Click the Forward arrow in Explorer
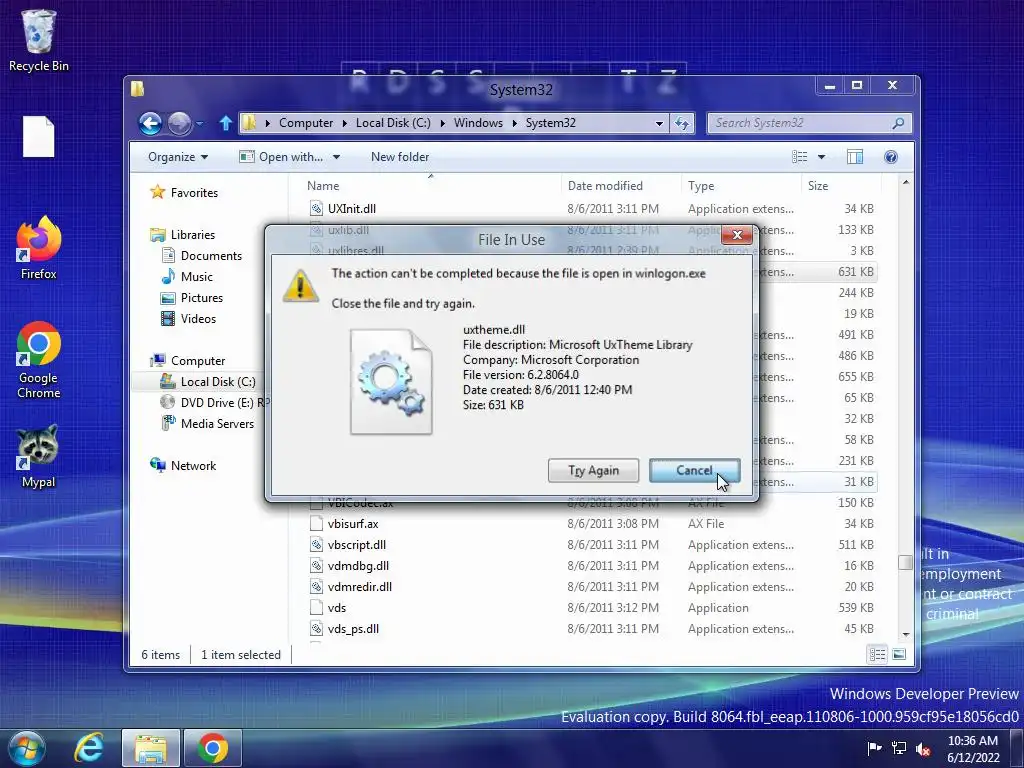This screenshot has width=1024, height=768. pyautogui.click(x=179, y=123)
